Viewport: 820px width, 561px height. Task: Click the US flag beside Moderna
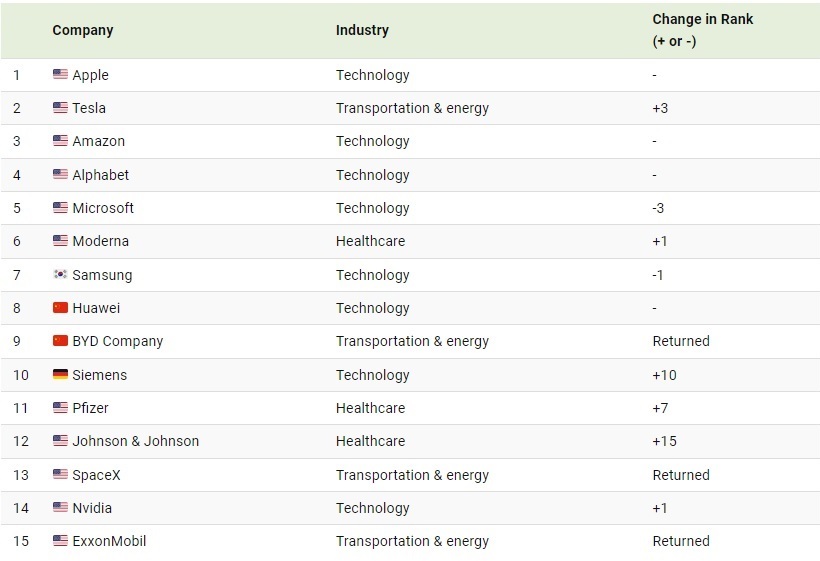[x=60, y=241]
